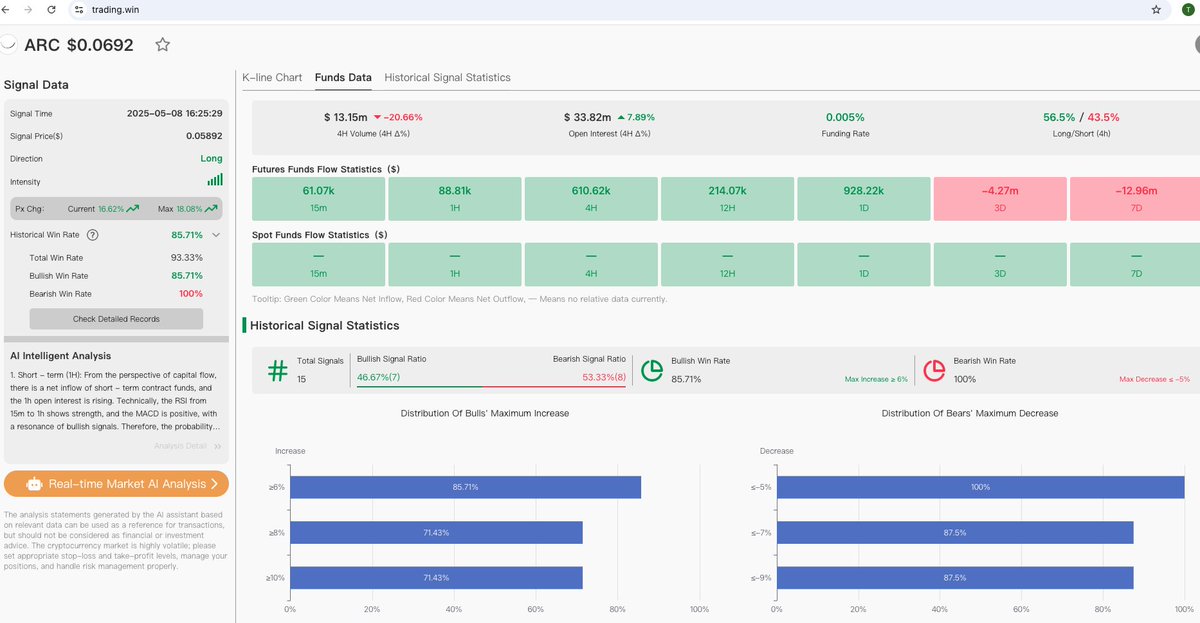Click the Spot Funds Flow 15m cell
1200x623 pixels.
[x=319, y=264]
